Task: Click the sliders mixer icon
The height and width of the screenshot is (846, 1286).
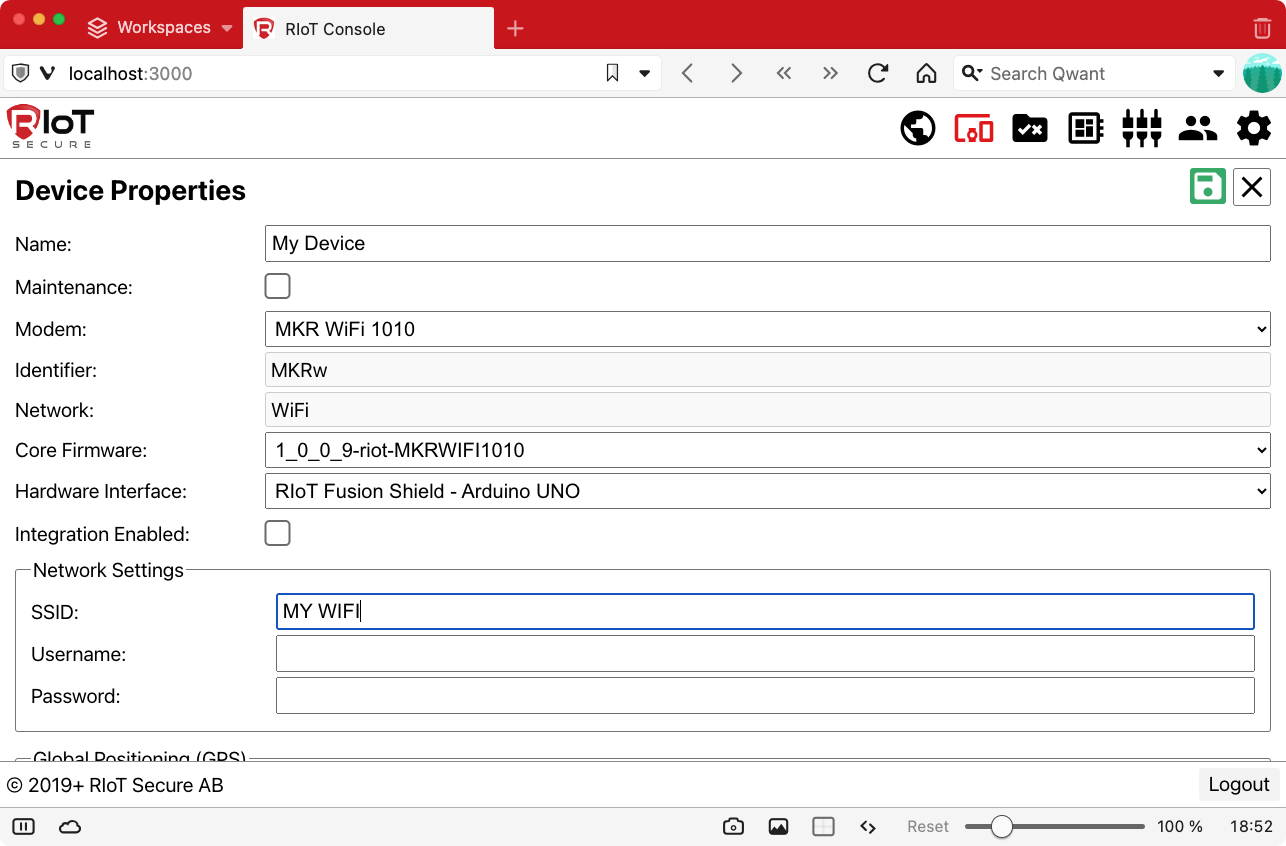Action: (x=1141, y=128)
